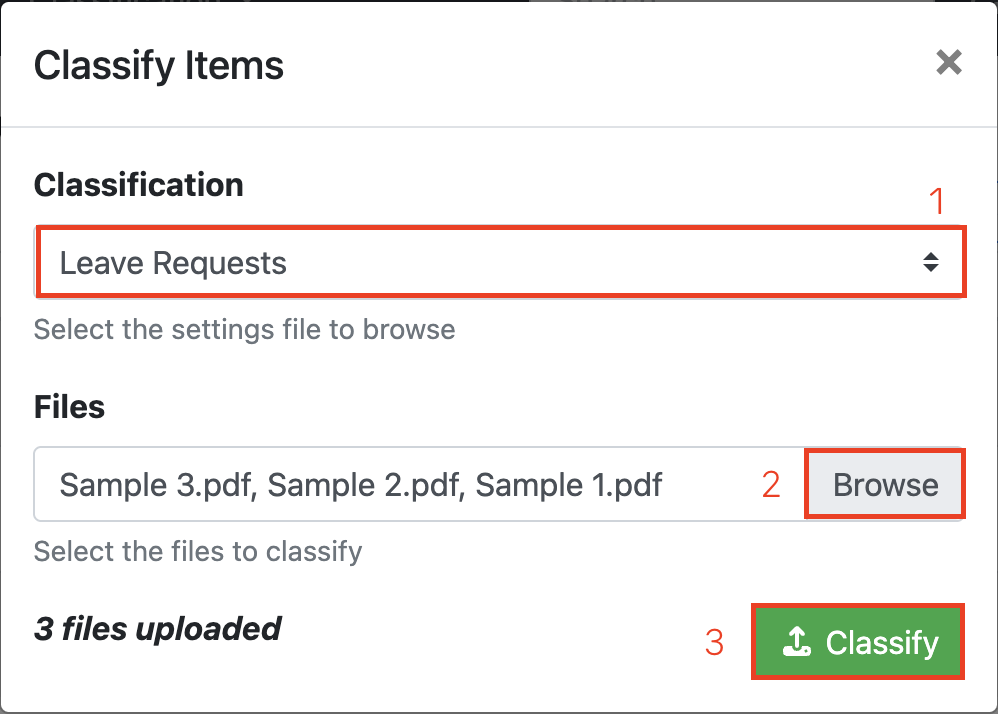Click the red step number 3 annotation
This screenshot has width=998, height=714.
(714, 642)
